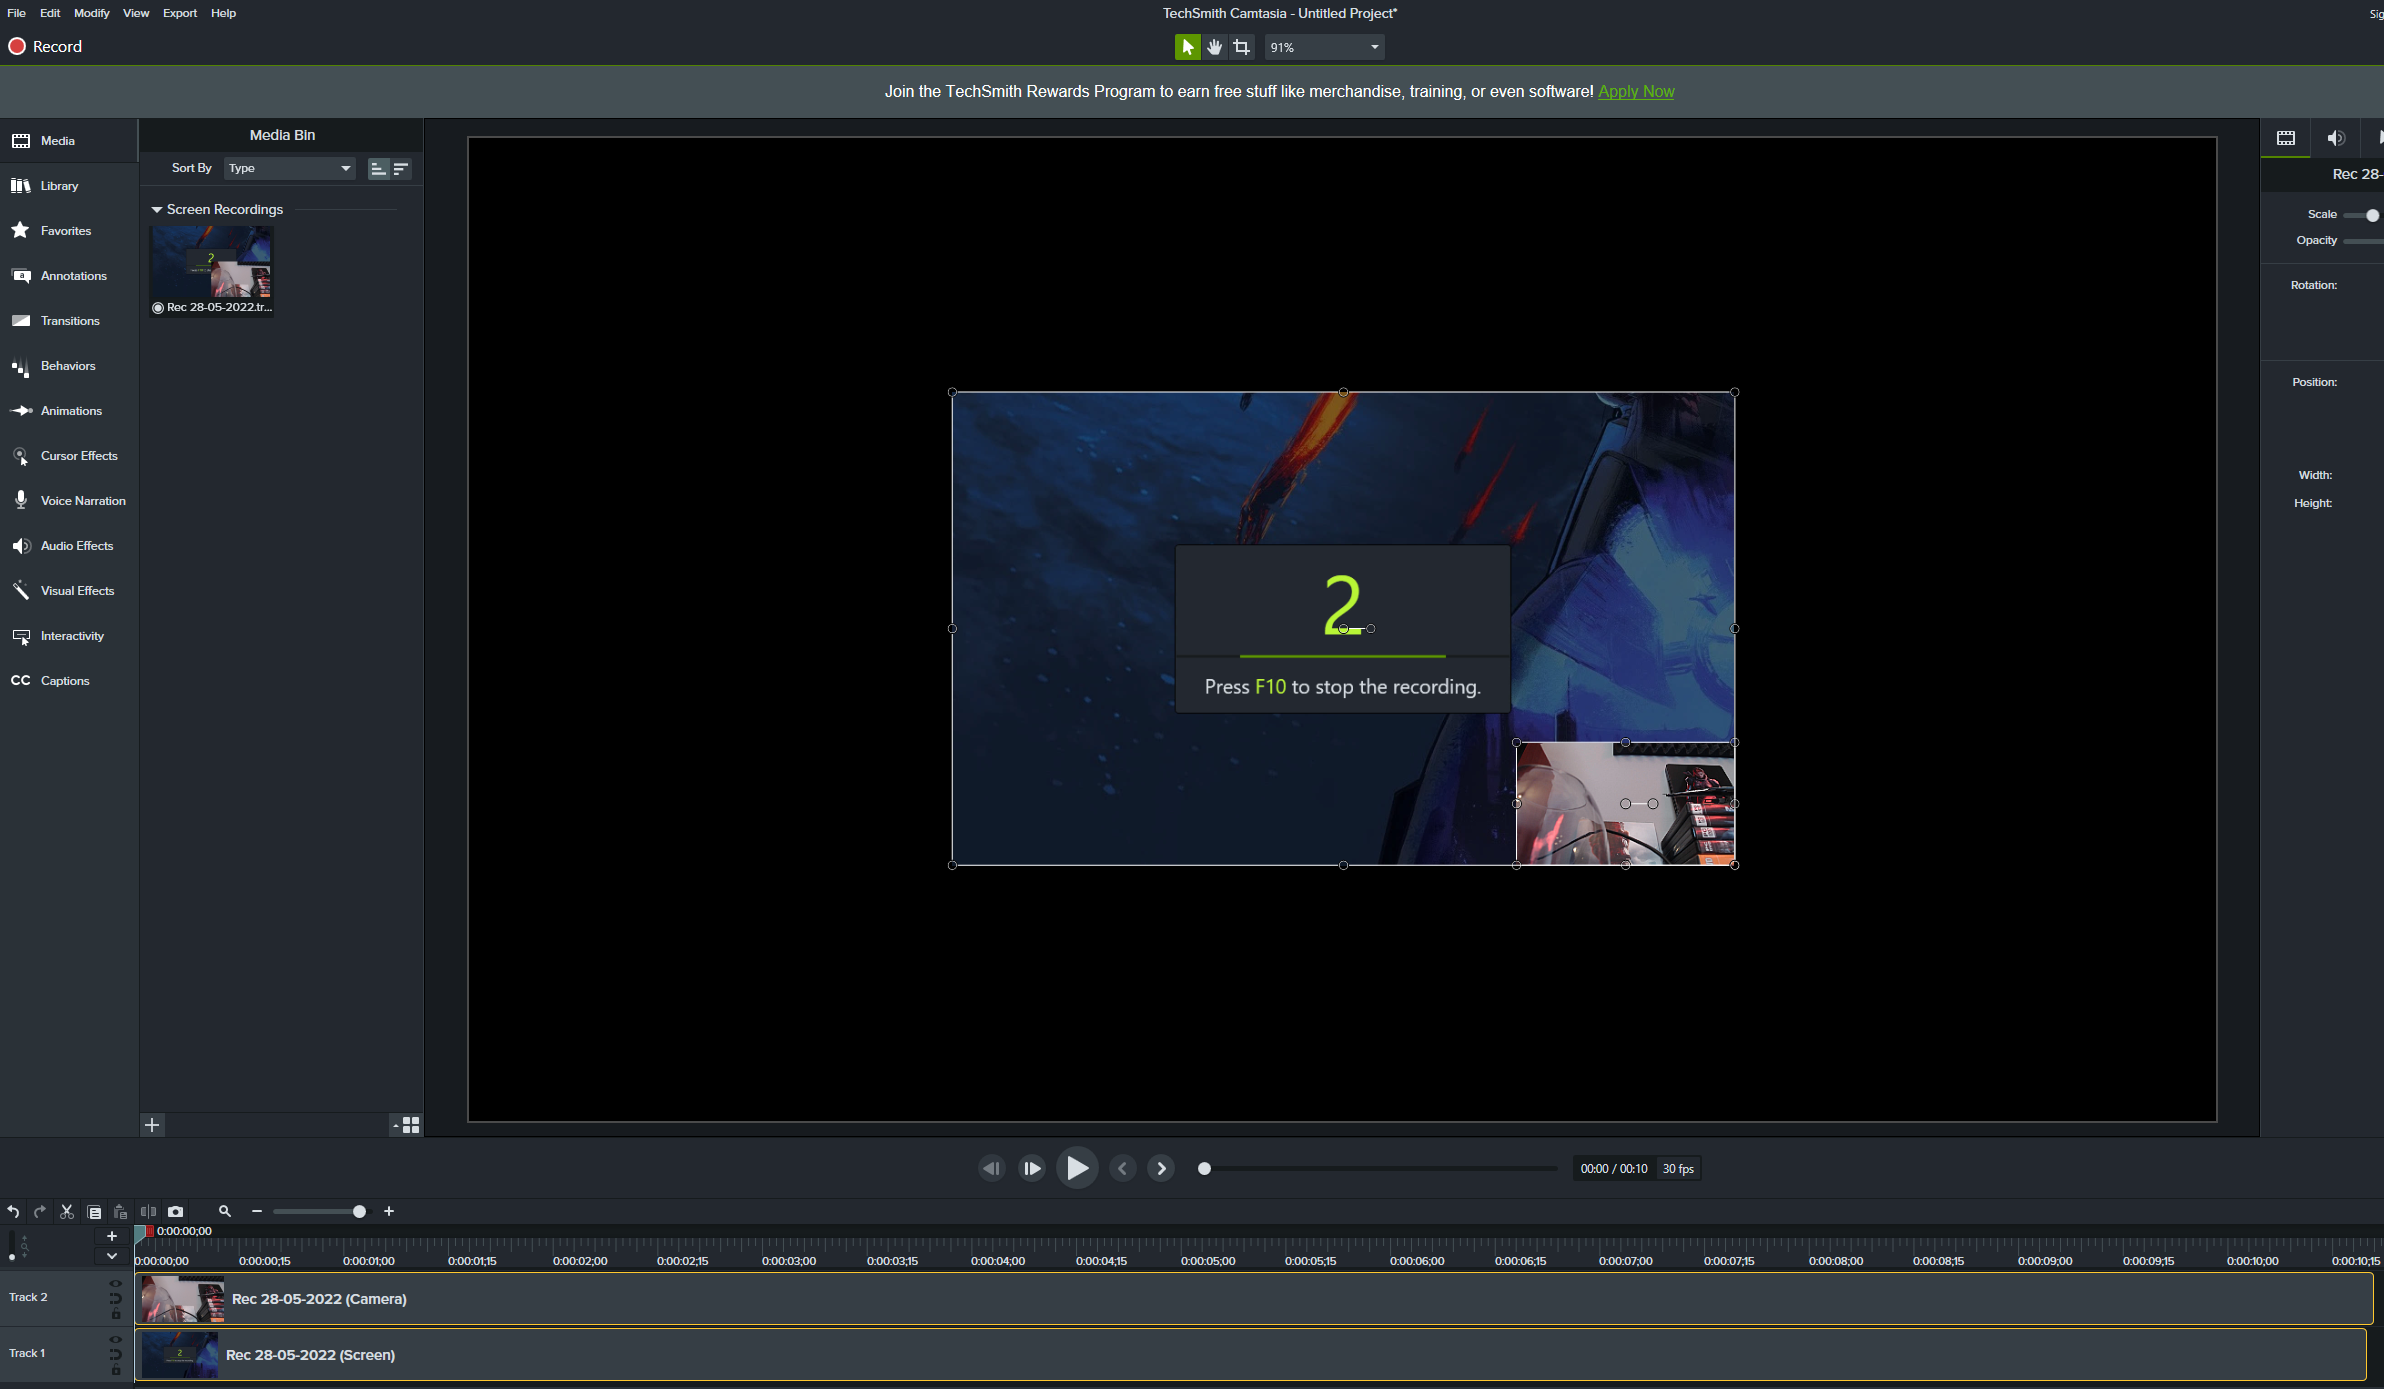Image resolution: width=2384 pixels, height=1389 pixels.
Task: Lock Track 1 with padlock icon
Action: pyautogui.click(x=116, y=1371)
